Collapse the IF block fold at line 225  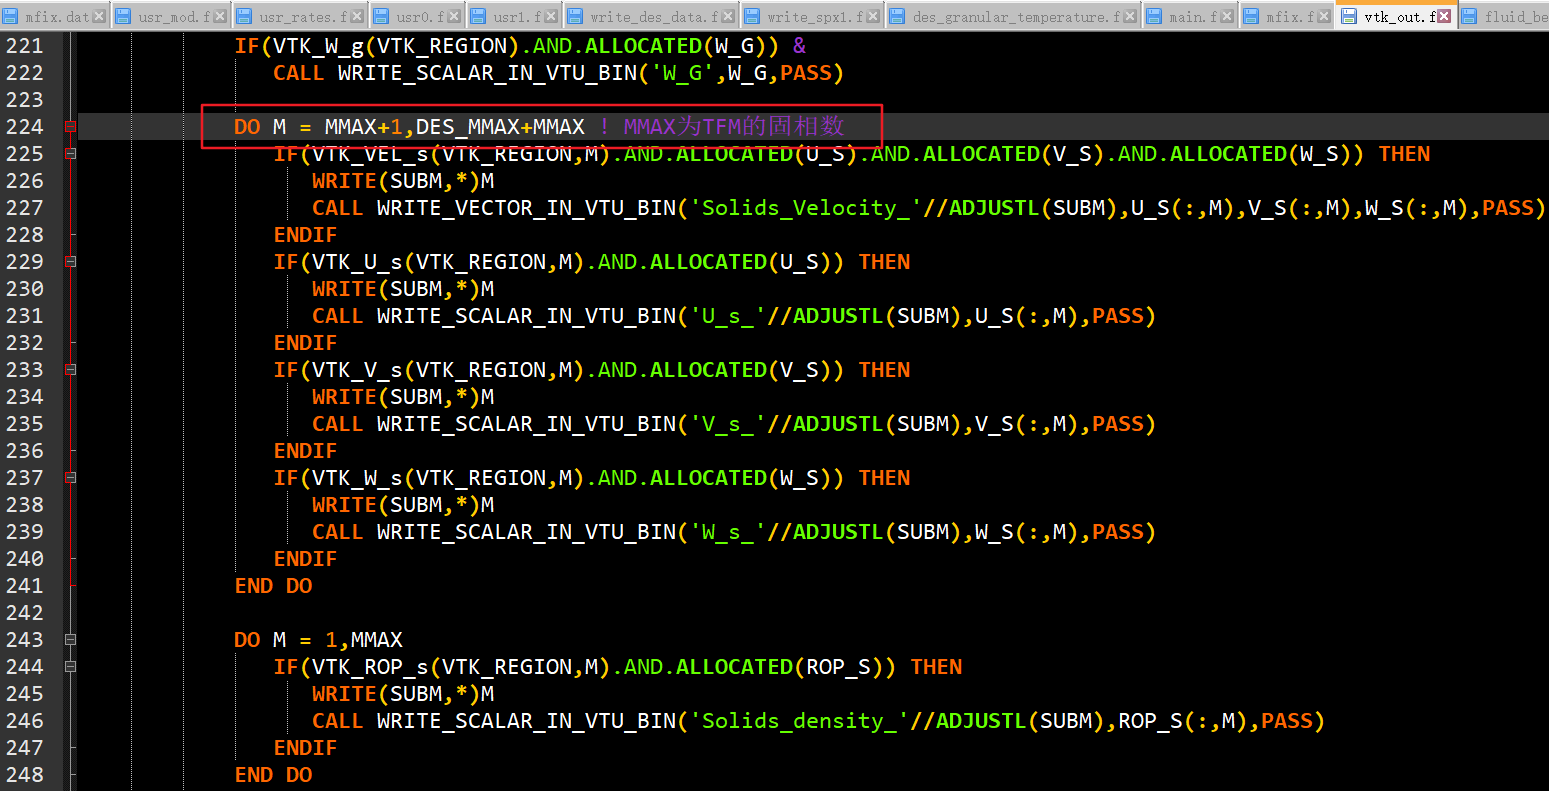tap(70, 154)
